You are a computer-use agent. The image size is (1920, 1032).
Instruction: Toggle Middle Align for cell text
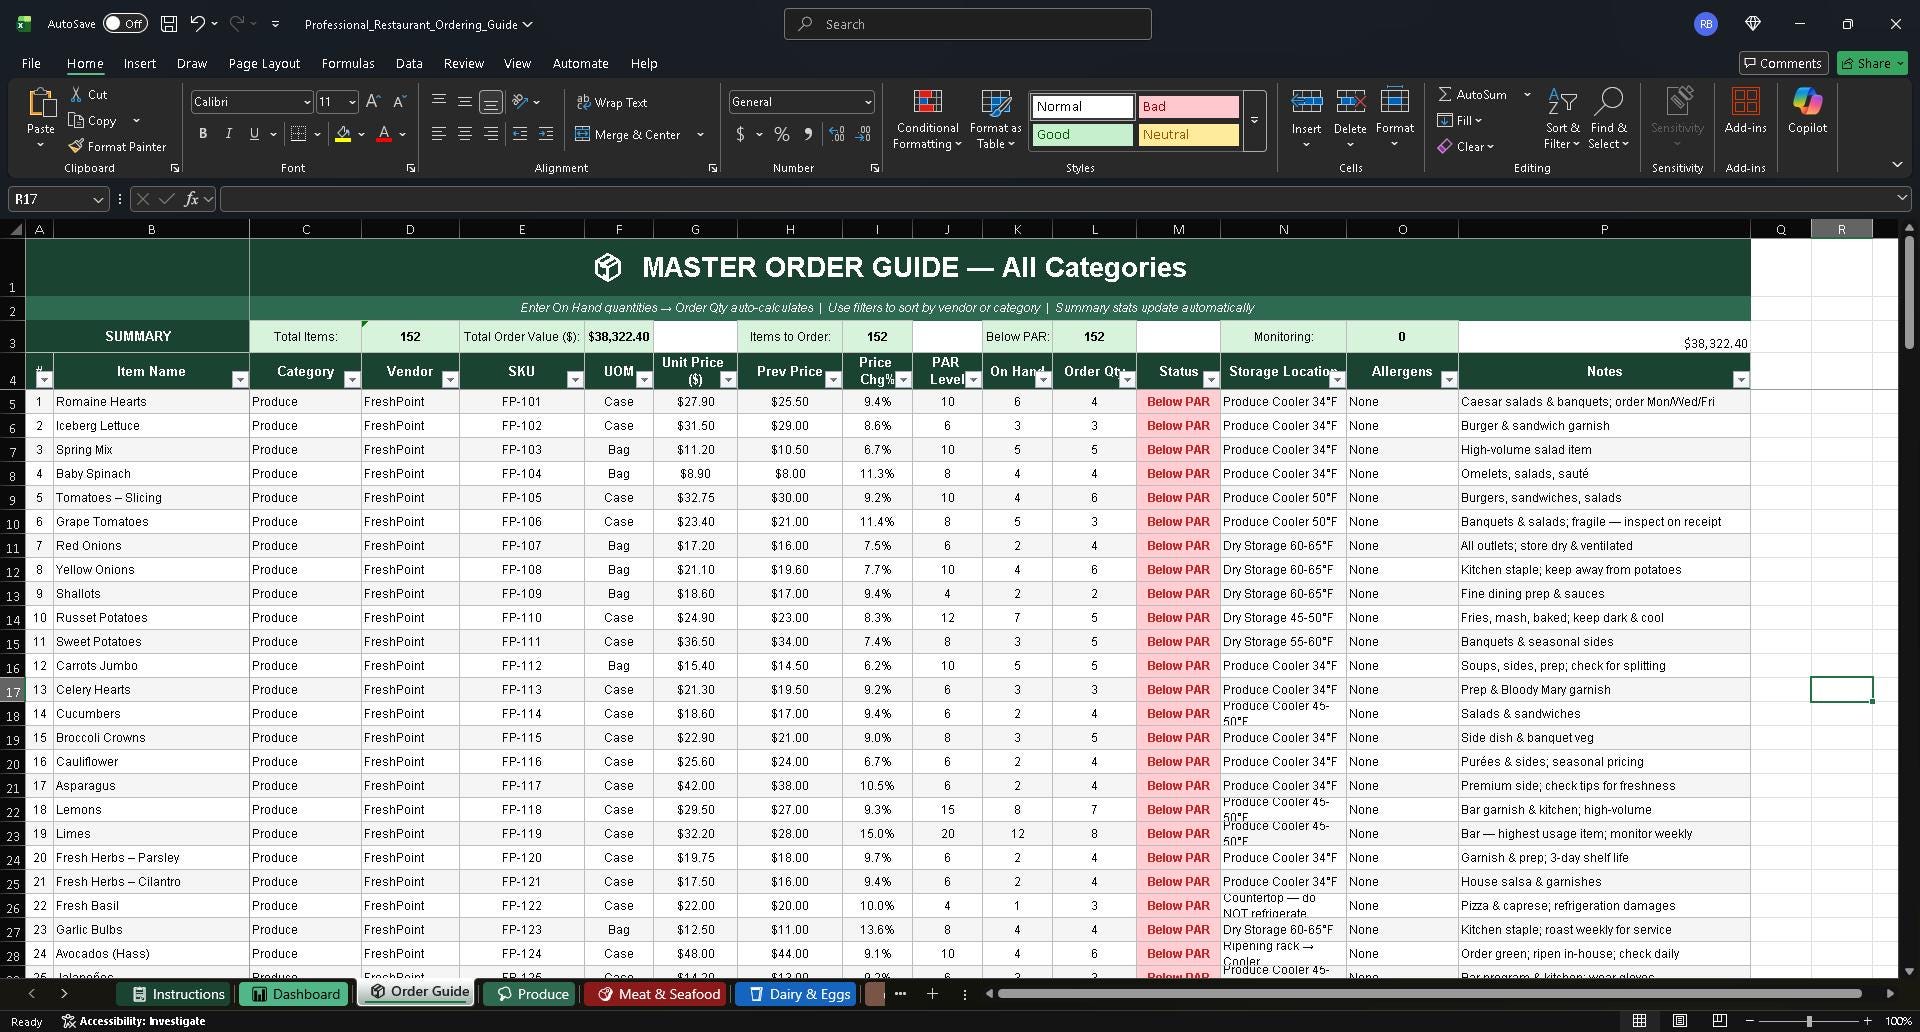pyautogui.click(x=465, y=102)
